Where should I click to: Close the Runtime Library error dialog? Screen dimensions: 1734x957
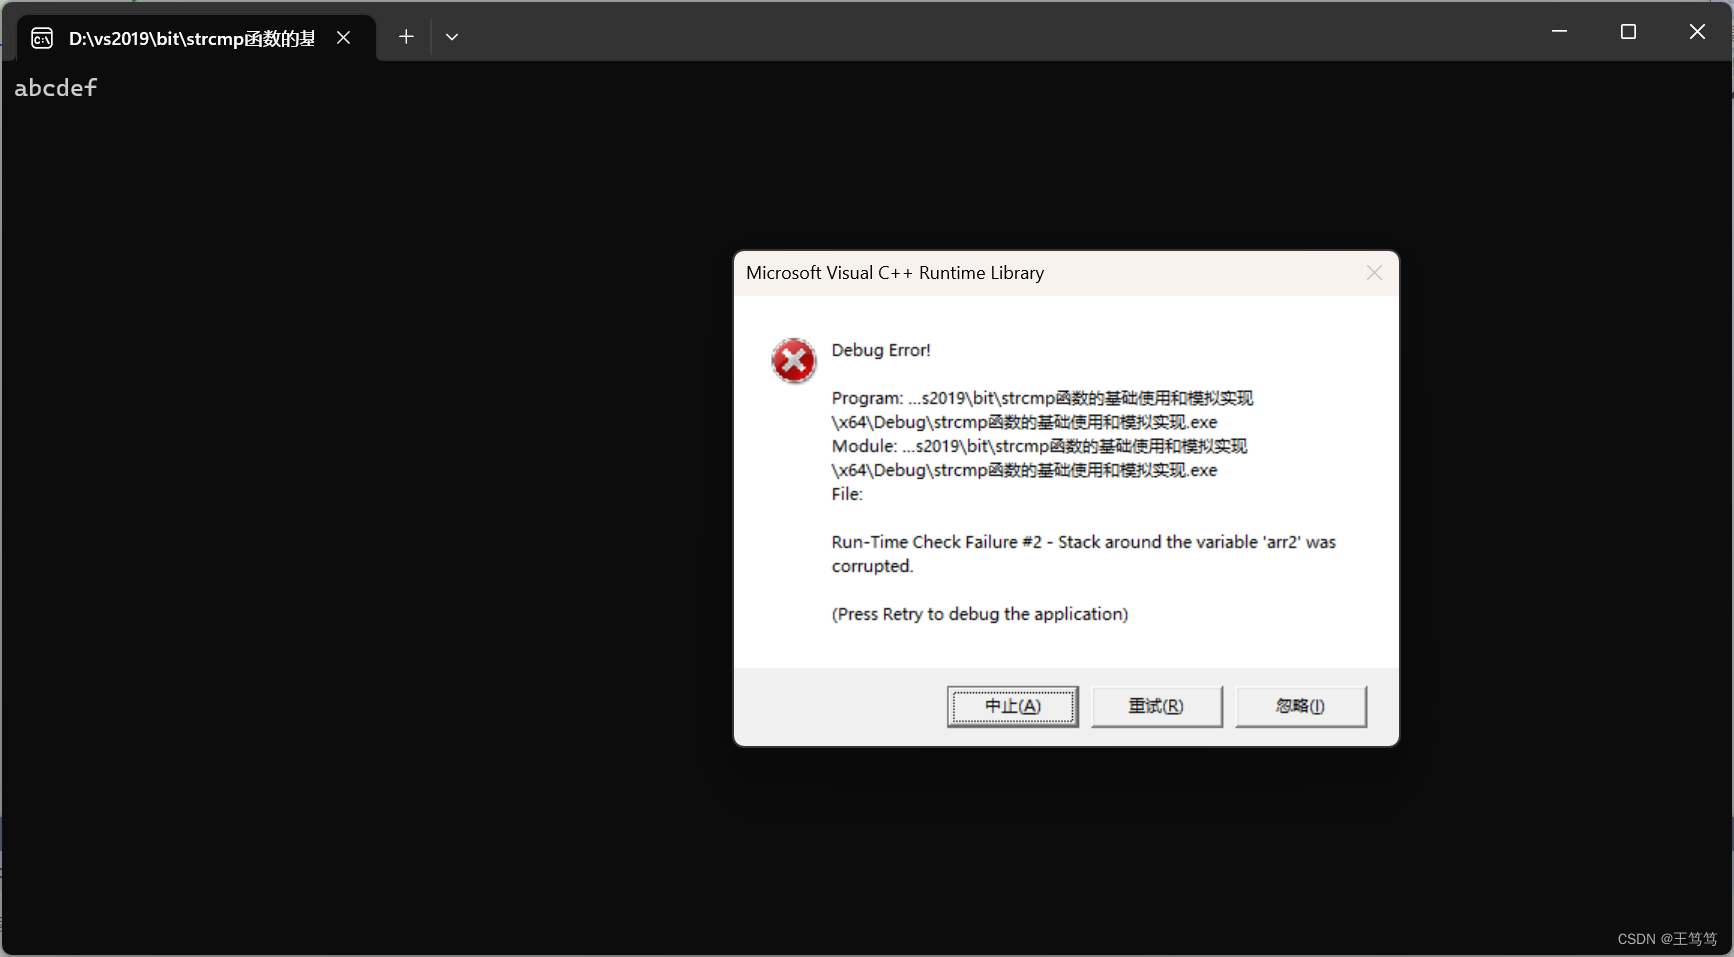(x=1374, y=273)
